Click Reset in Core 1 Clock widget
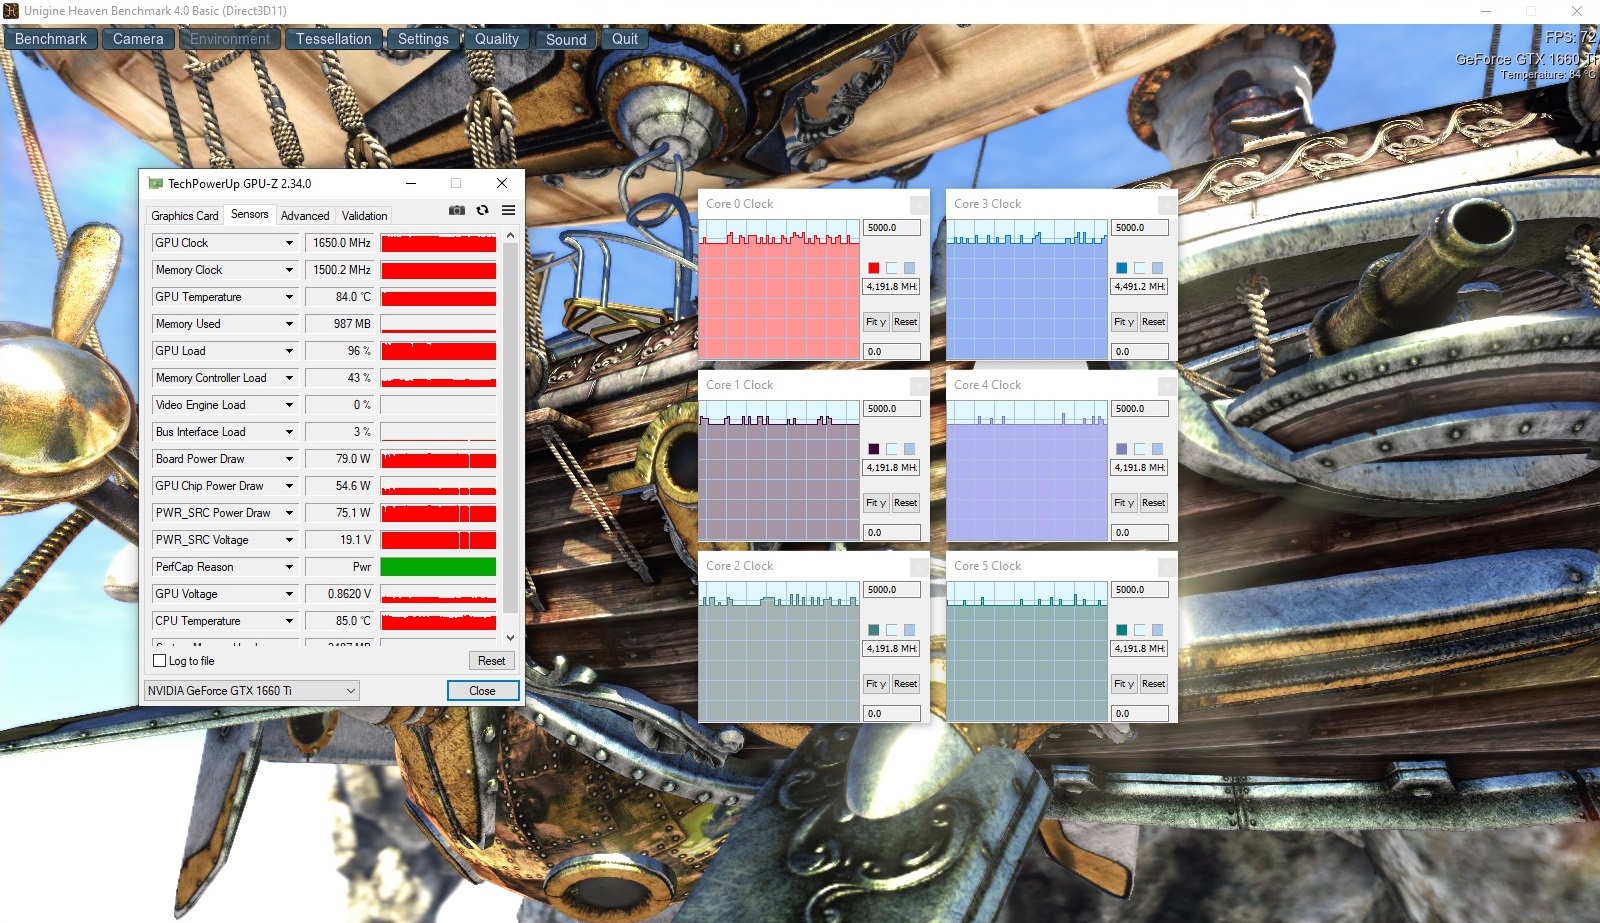 tap(905, 503)
